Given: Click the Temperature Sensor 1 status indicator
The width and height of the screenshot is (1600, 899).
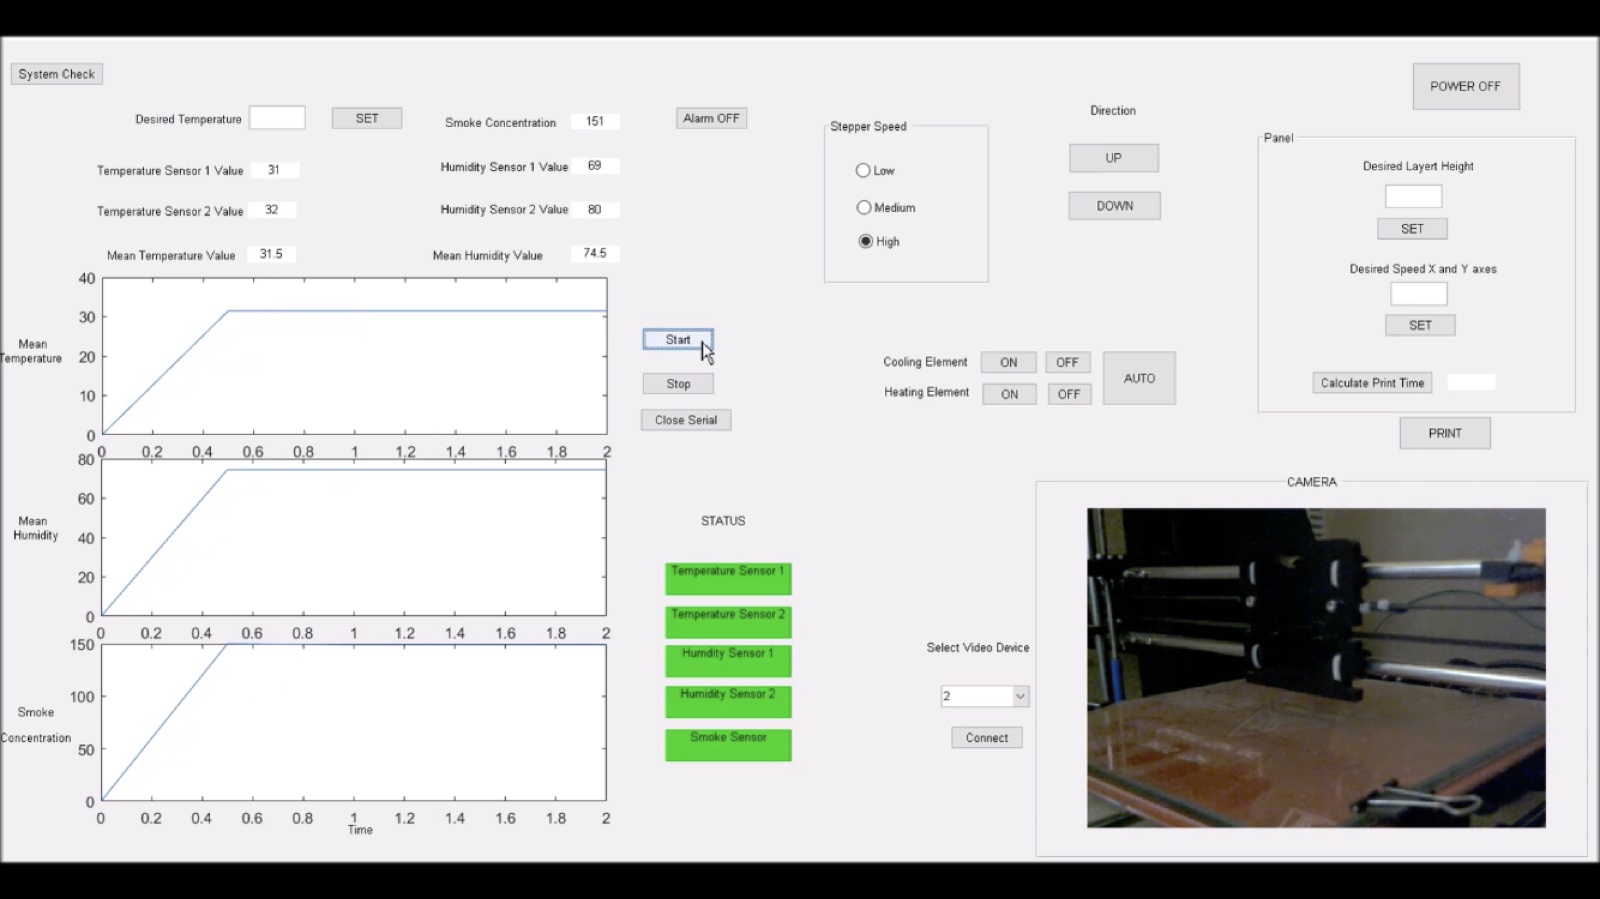Looking at the screenshot, I should coord(728,579).
